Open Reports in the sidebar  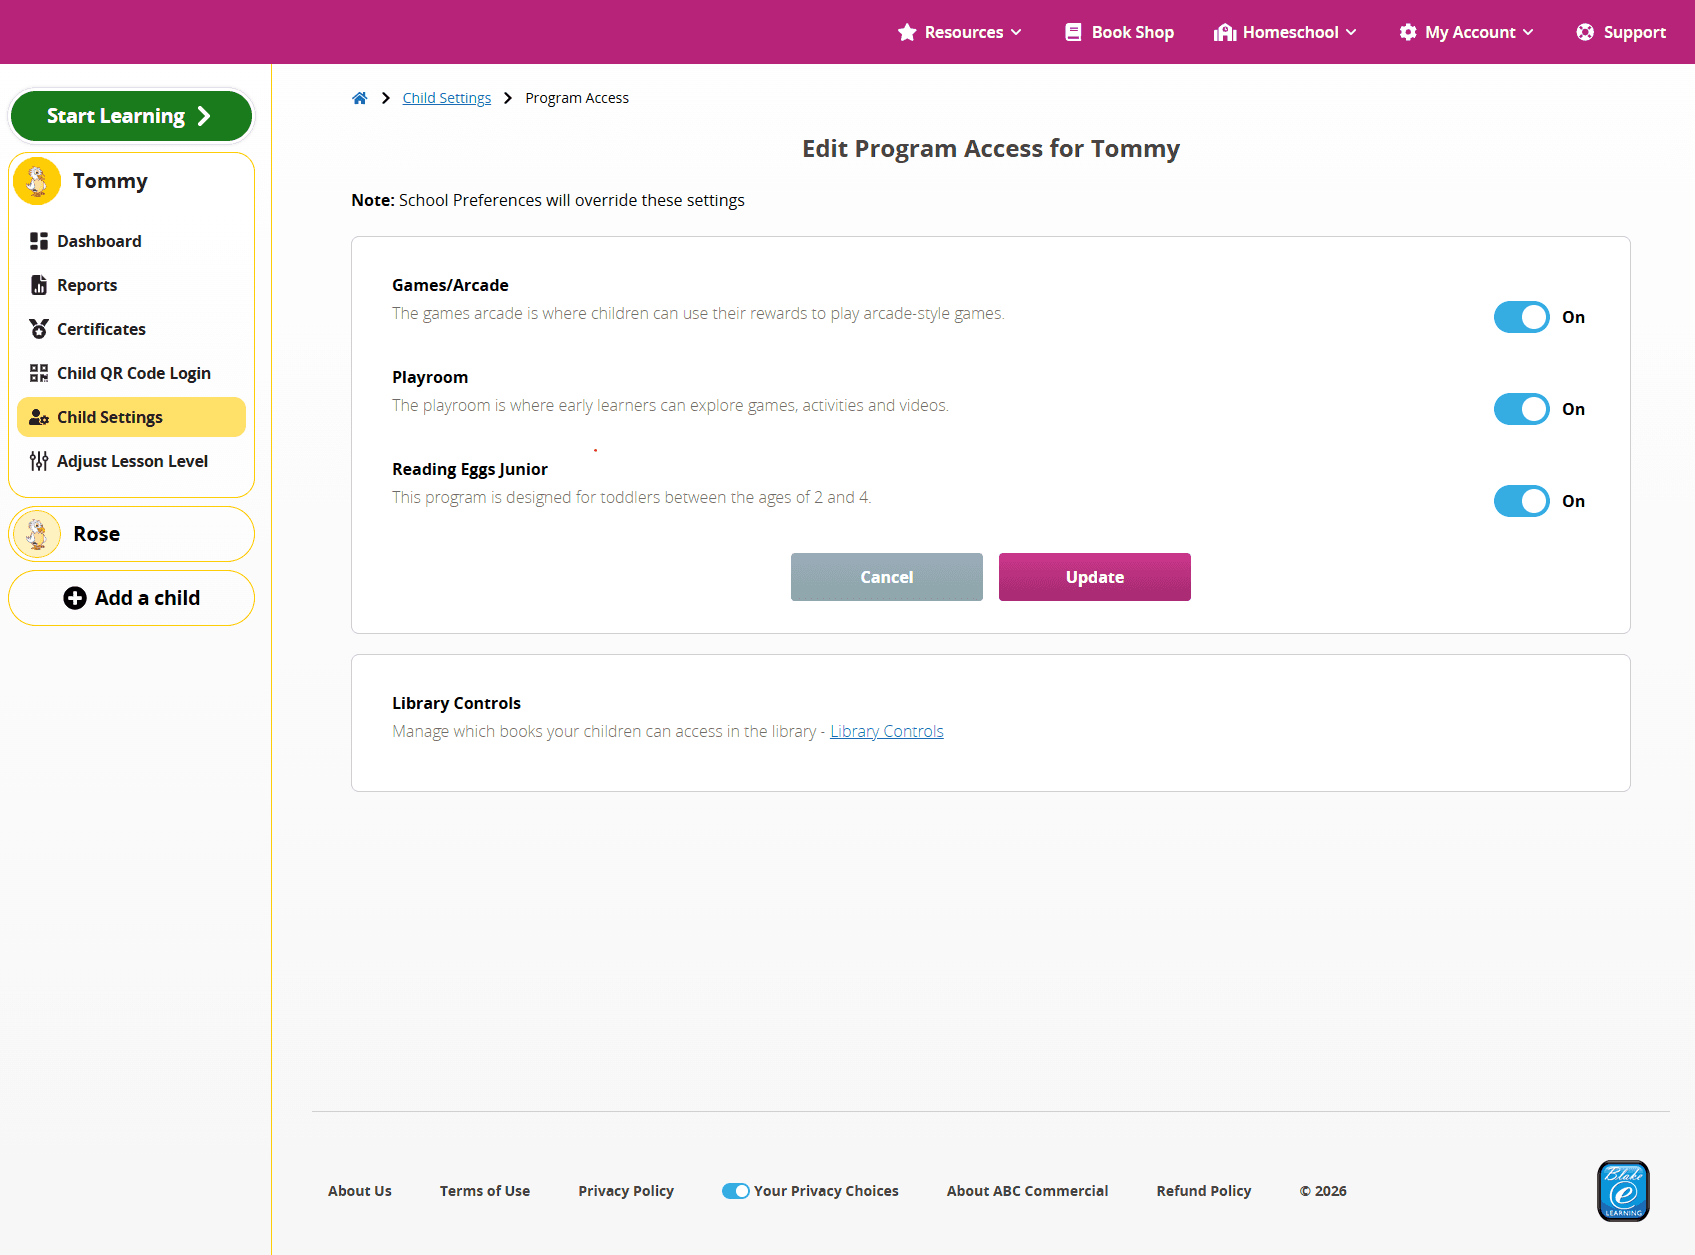point(131,285)
